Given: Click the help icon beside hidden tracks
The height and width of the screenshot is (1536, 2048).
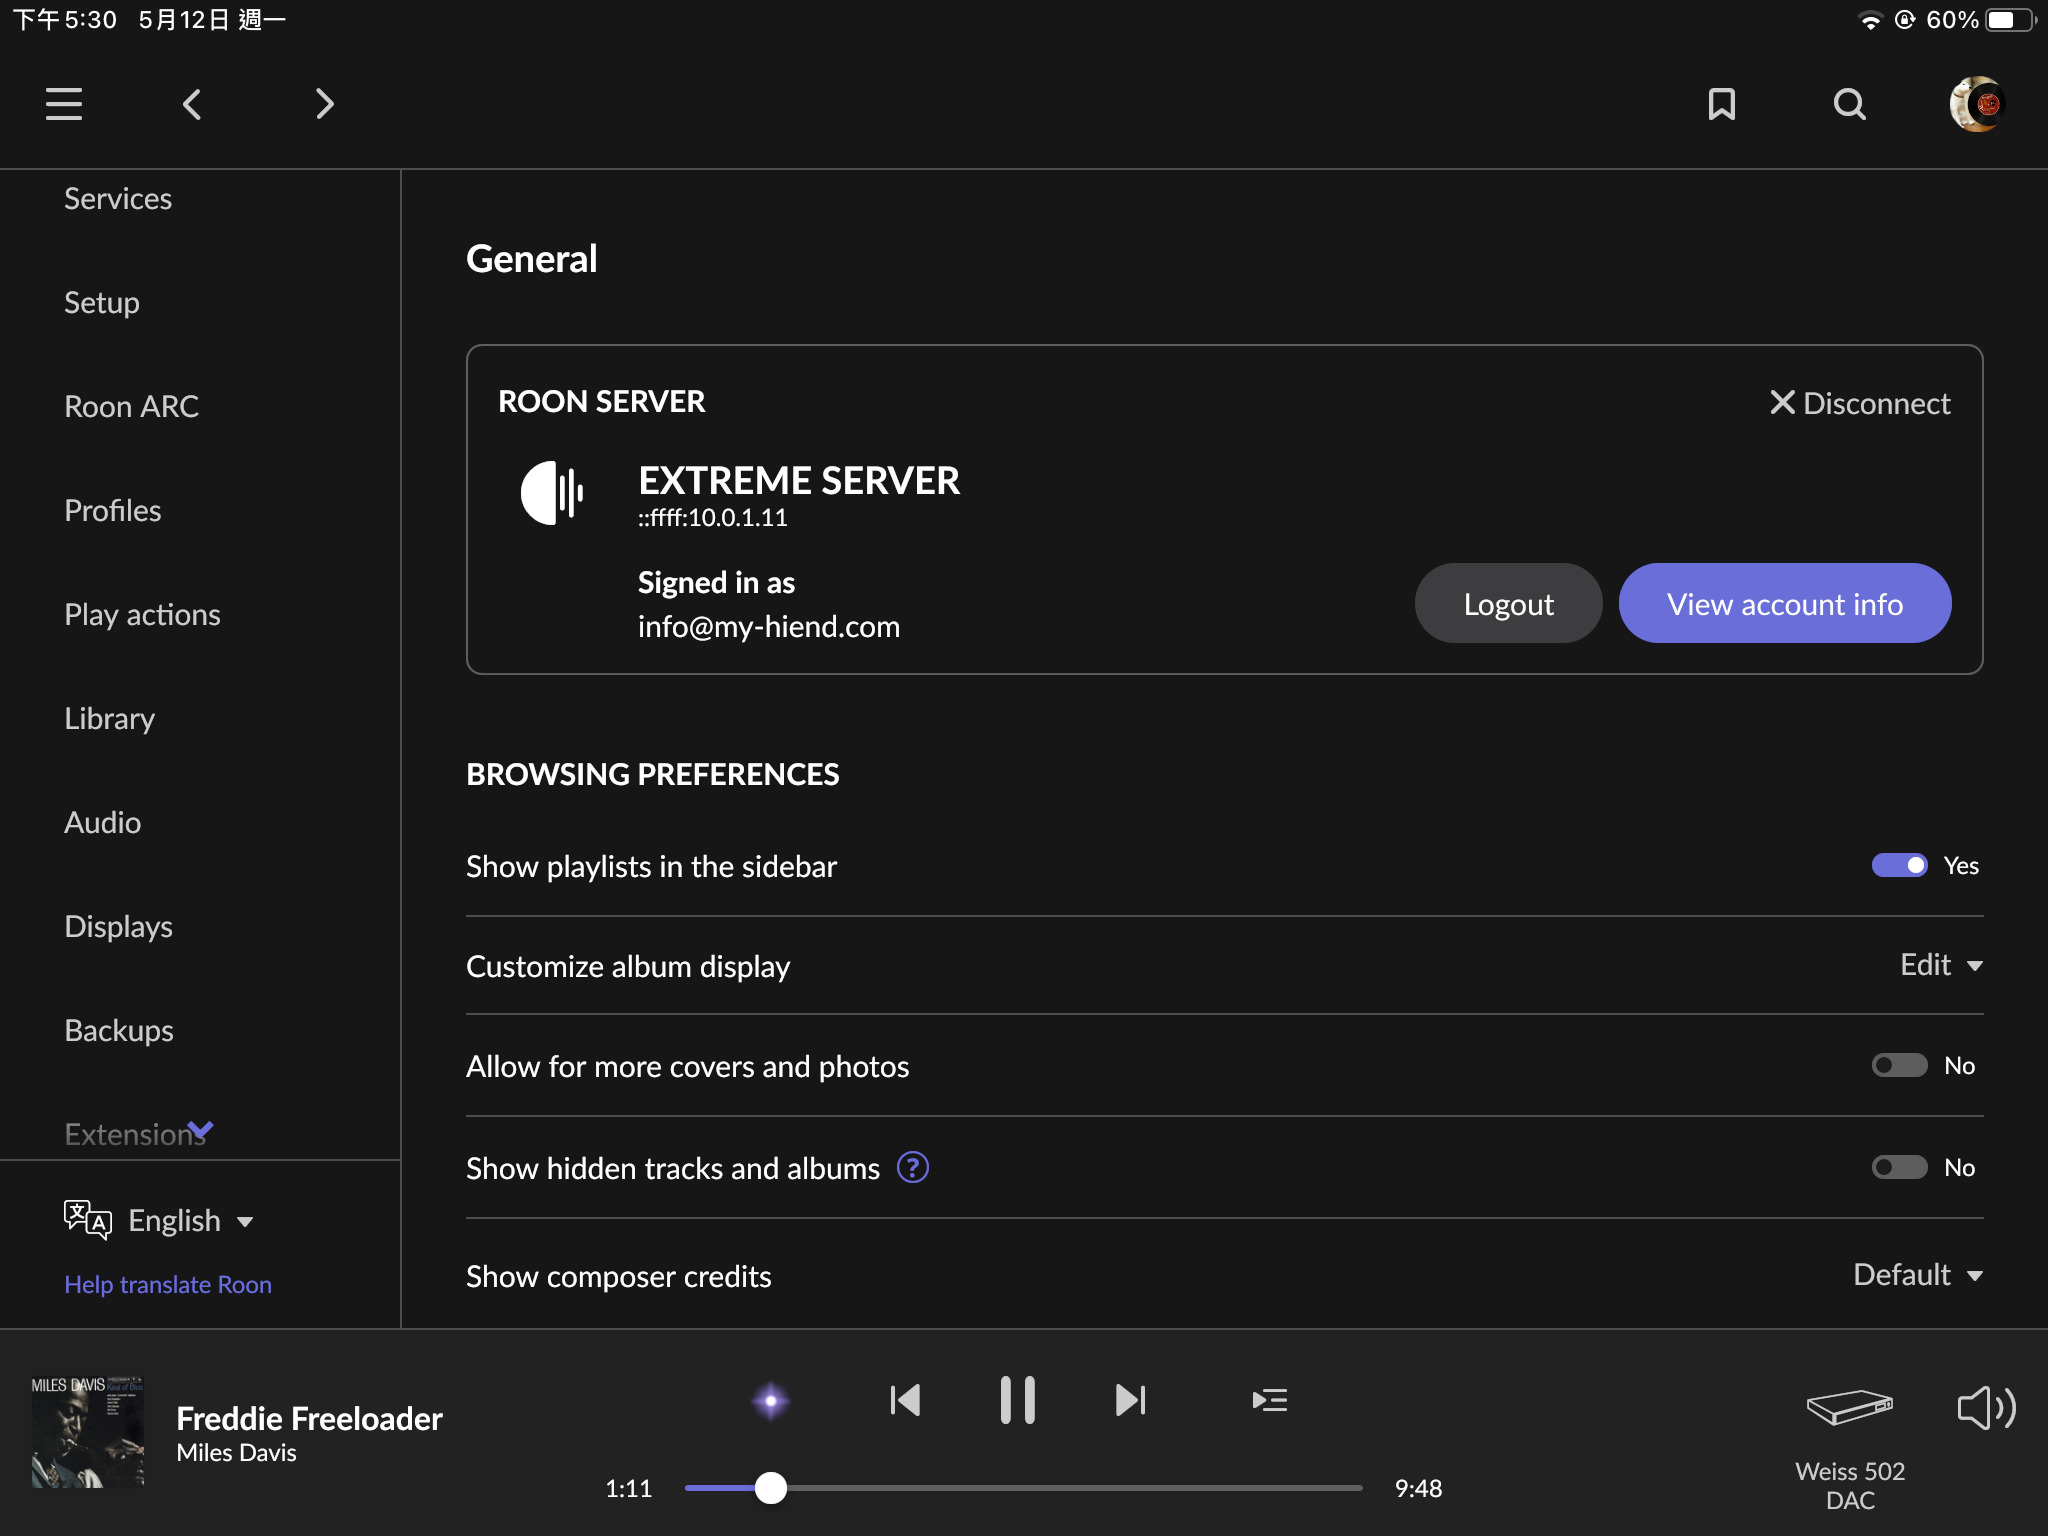Looking at the screenshot, I should (913, 1167).
